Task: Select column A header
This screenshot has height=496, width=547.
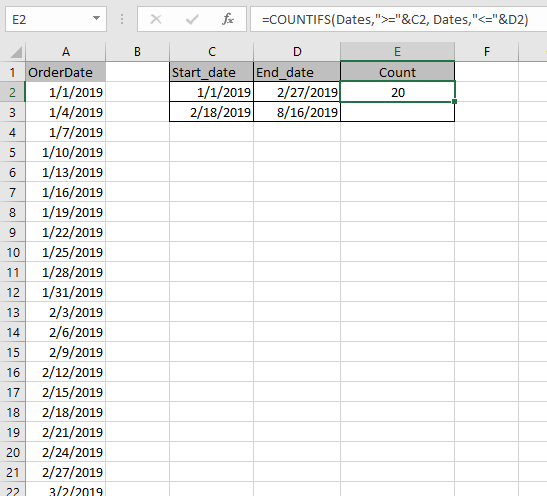Action: pos(66,52)
